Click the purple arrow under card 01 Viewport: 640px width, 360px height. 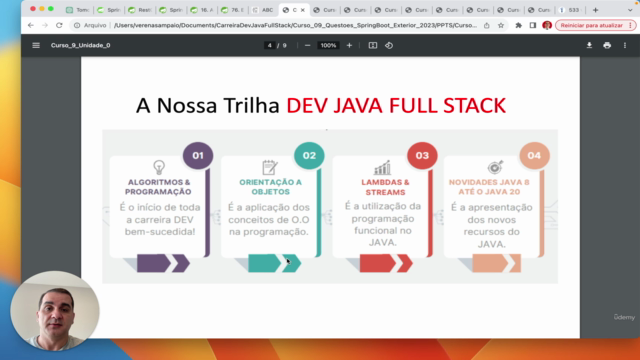163,263
